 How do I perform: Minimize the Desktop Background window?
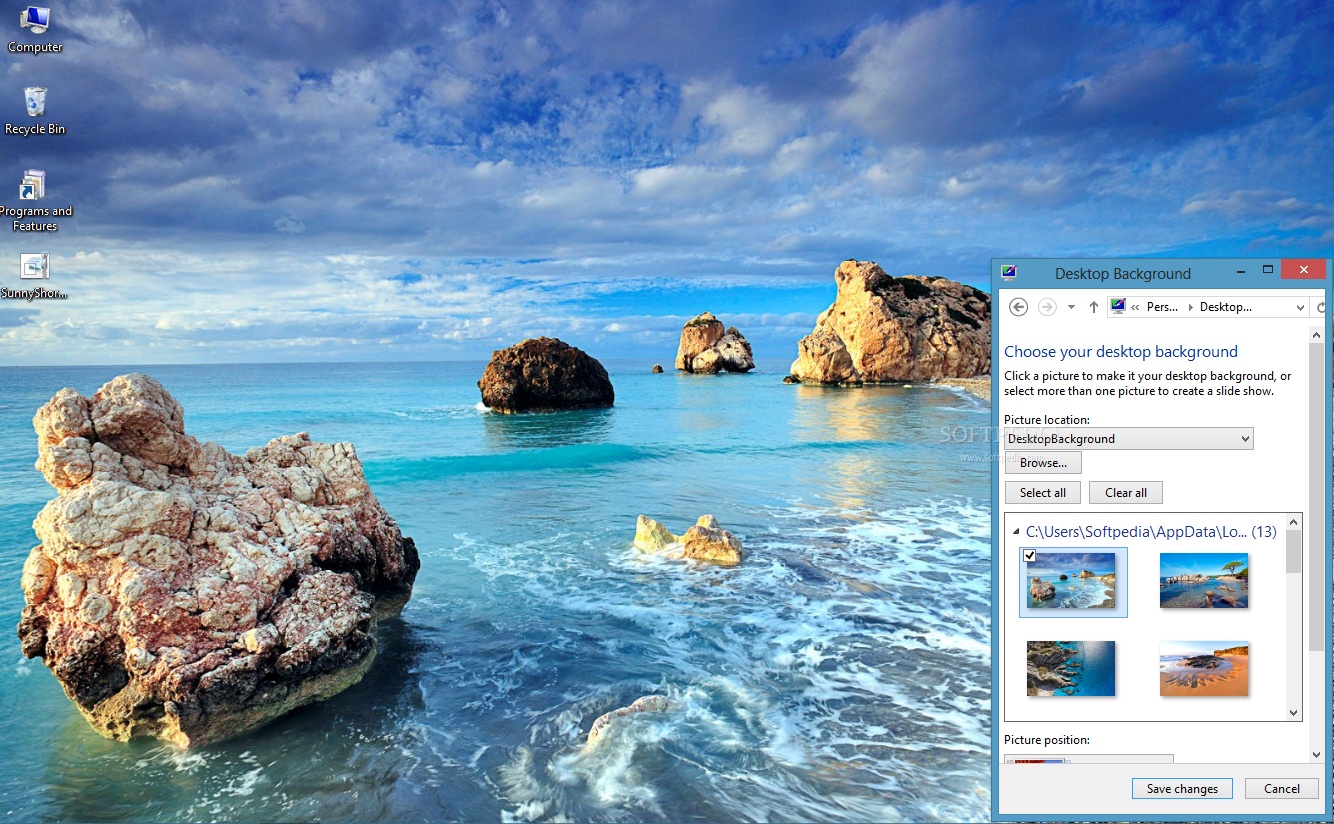click(x=1239, y=270)
